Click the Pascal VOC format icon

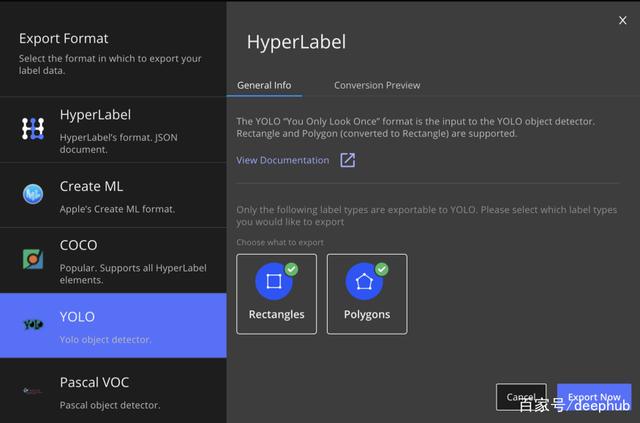(32, 391)
